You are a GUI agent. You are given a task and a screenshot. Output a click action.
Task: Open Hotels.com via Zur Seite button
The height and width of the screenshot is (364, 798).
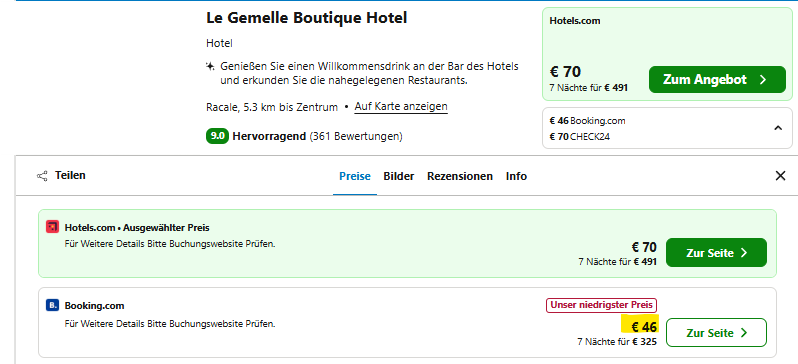coord(716,253)
